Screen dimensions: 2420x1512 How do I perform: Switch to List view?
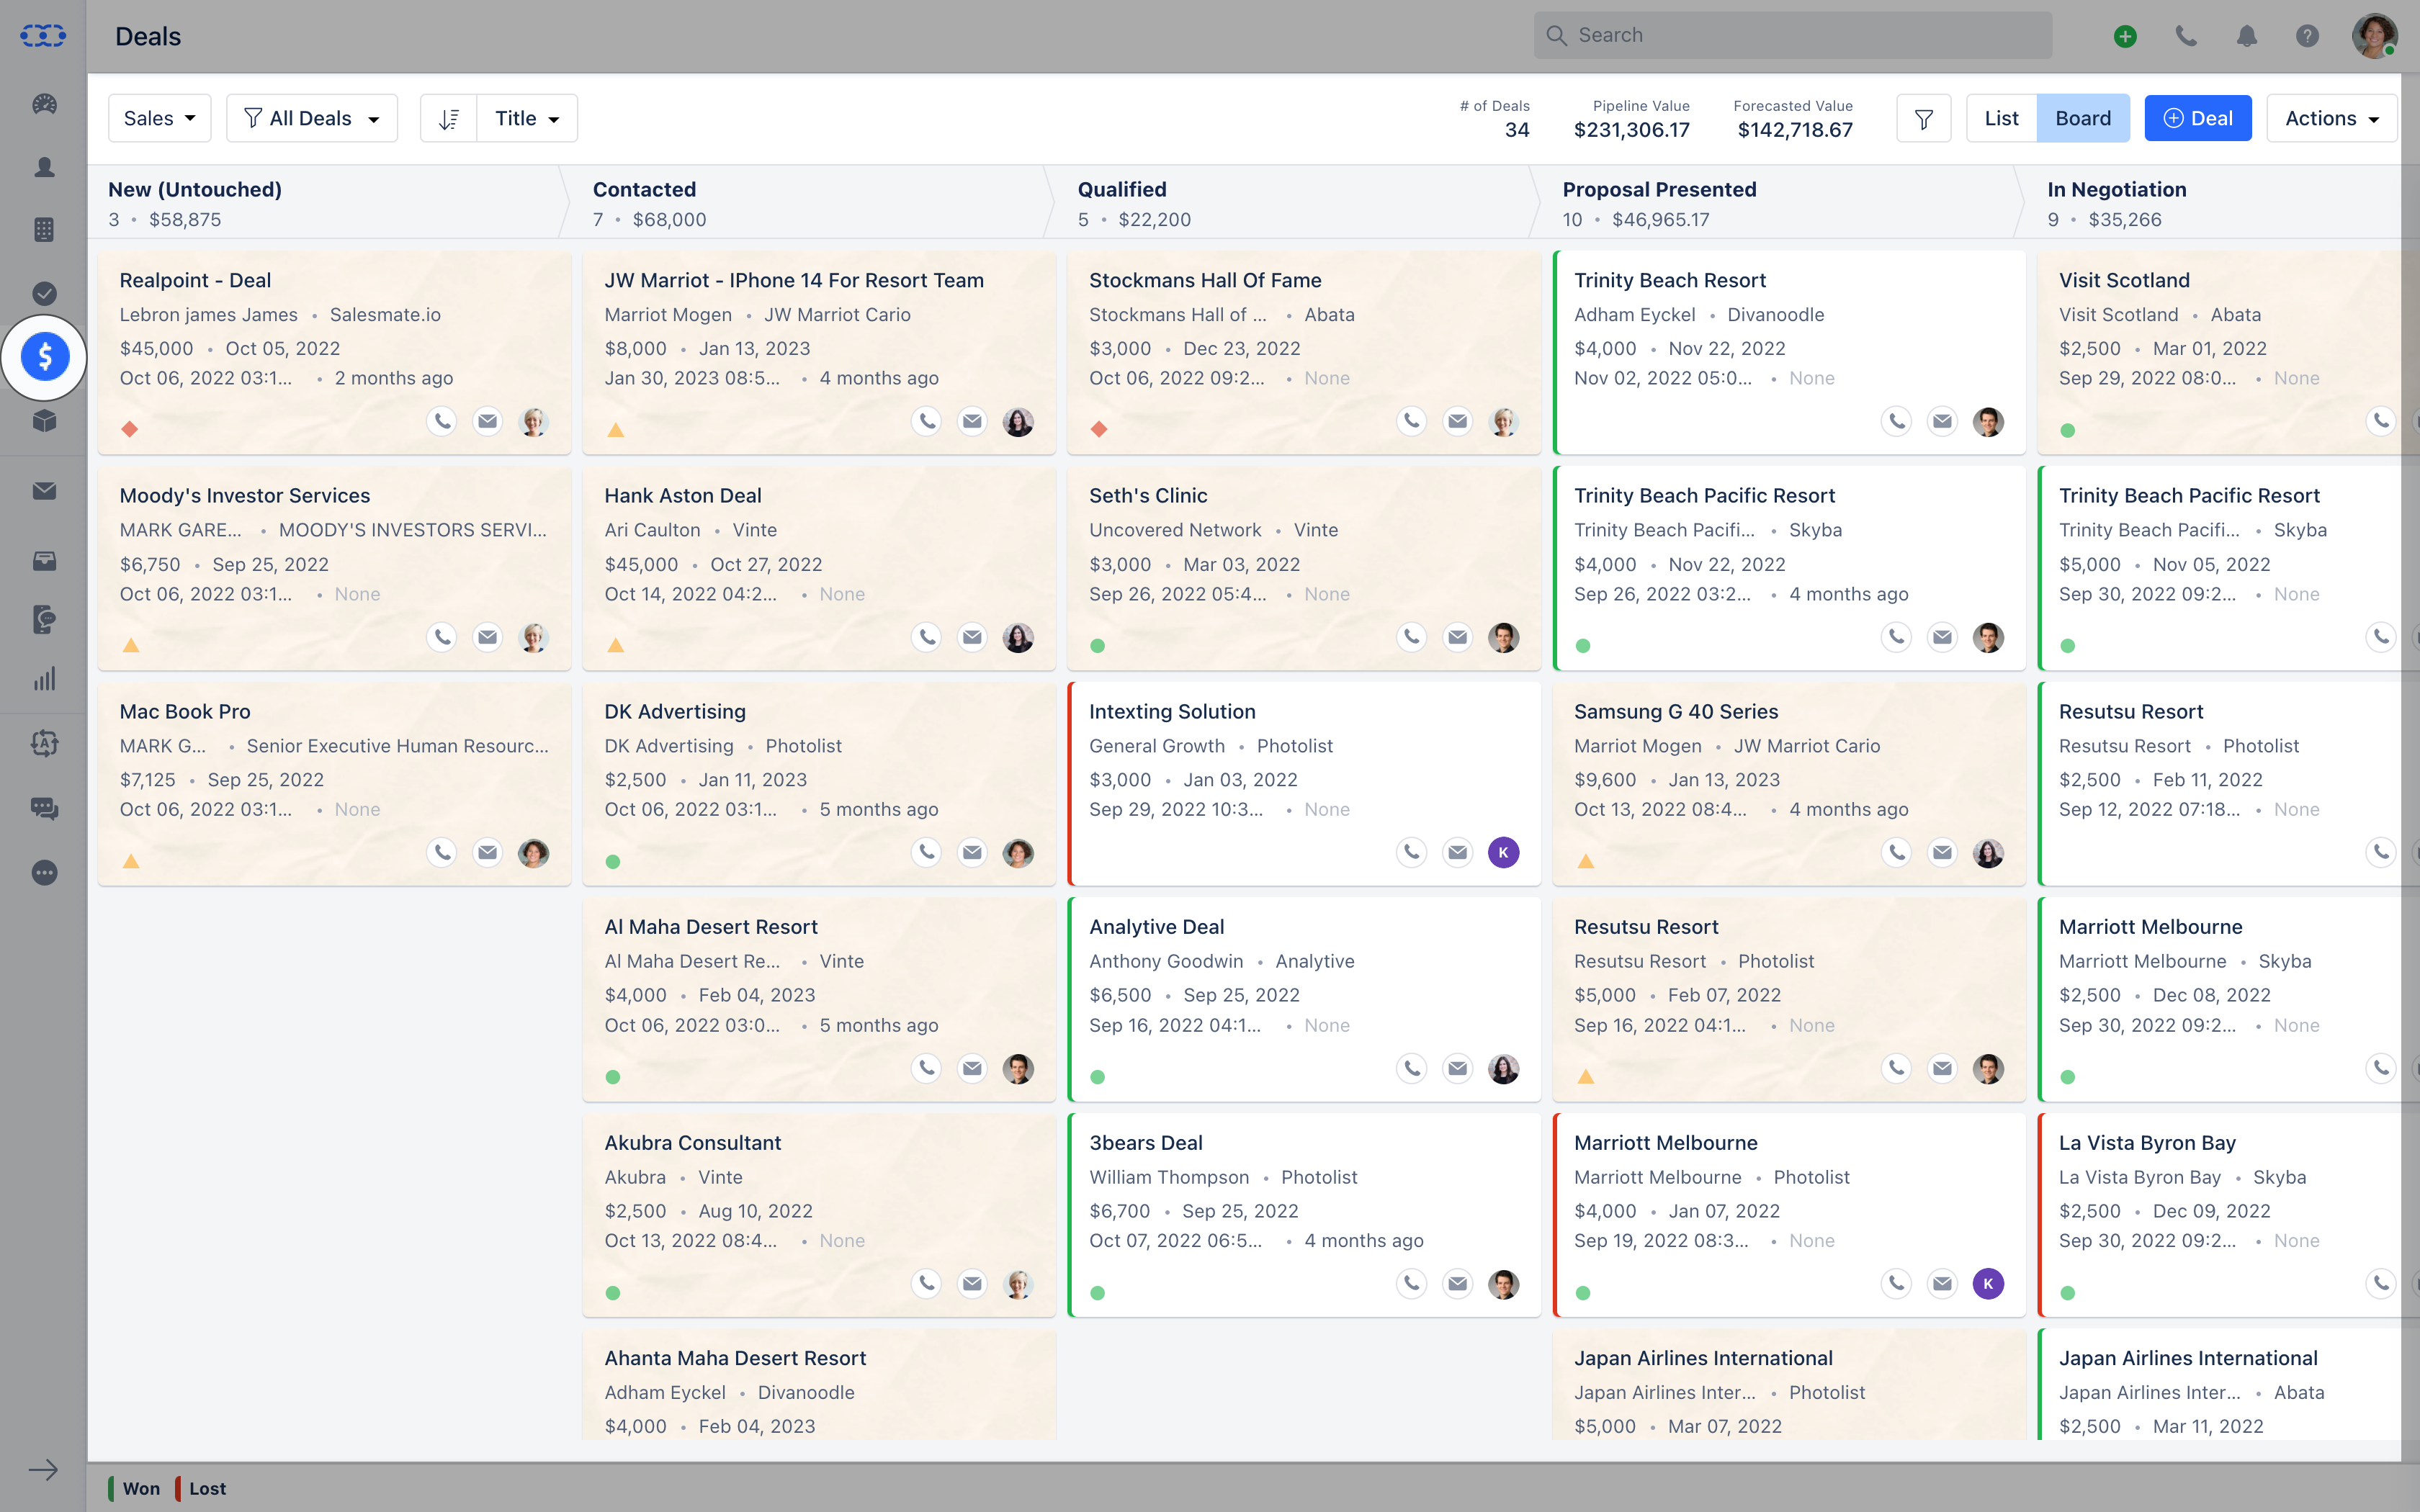click(x=2001, y=118)
